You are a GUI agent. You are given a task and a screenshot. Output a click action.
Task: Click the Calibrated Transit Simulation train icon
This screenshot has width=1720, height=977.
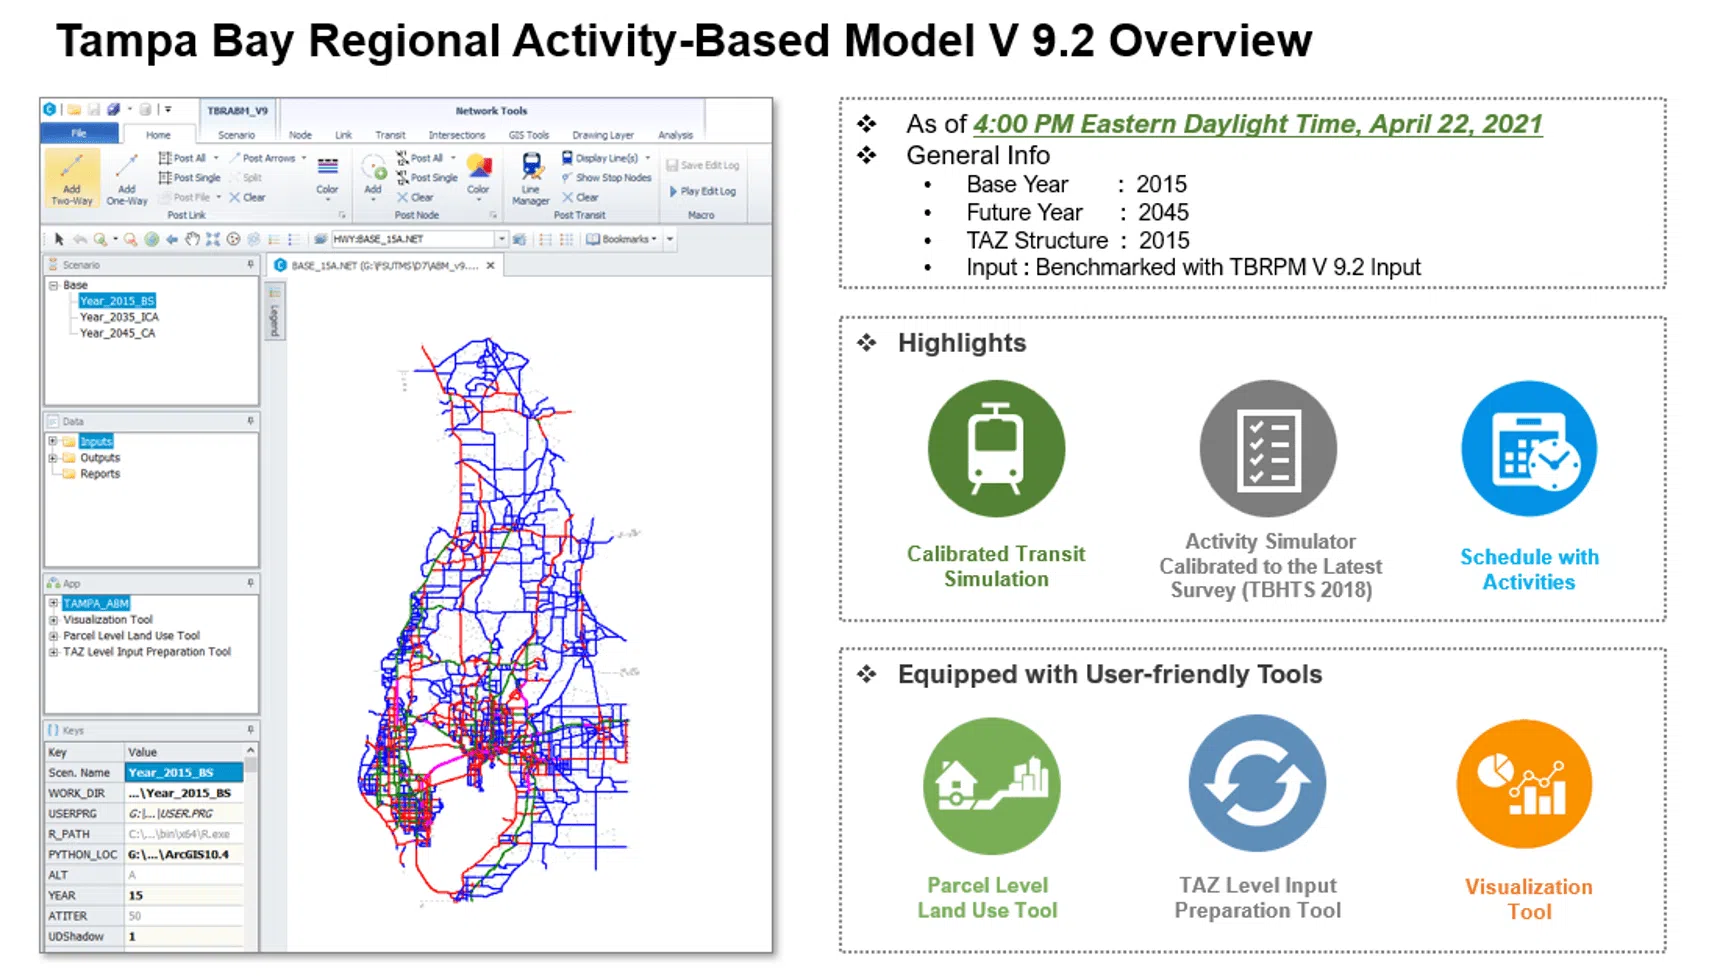tap(995, 449)
